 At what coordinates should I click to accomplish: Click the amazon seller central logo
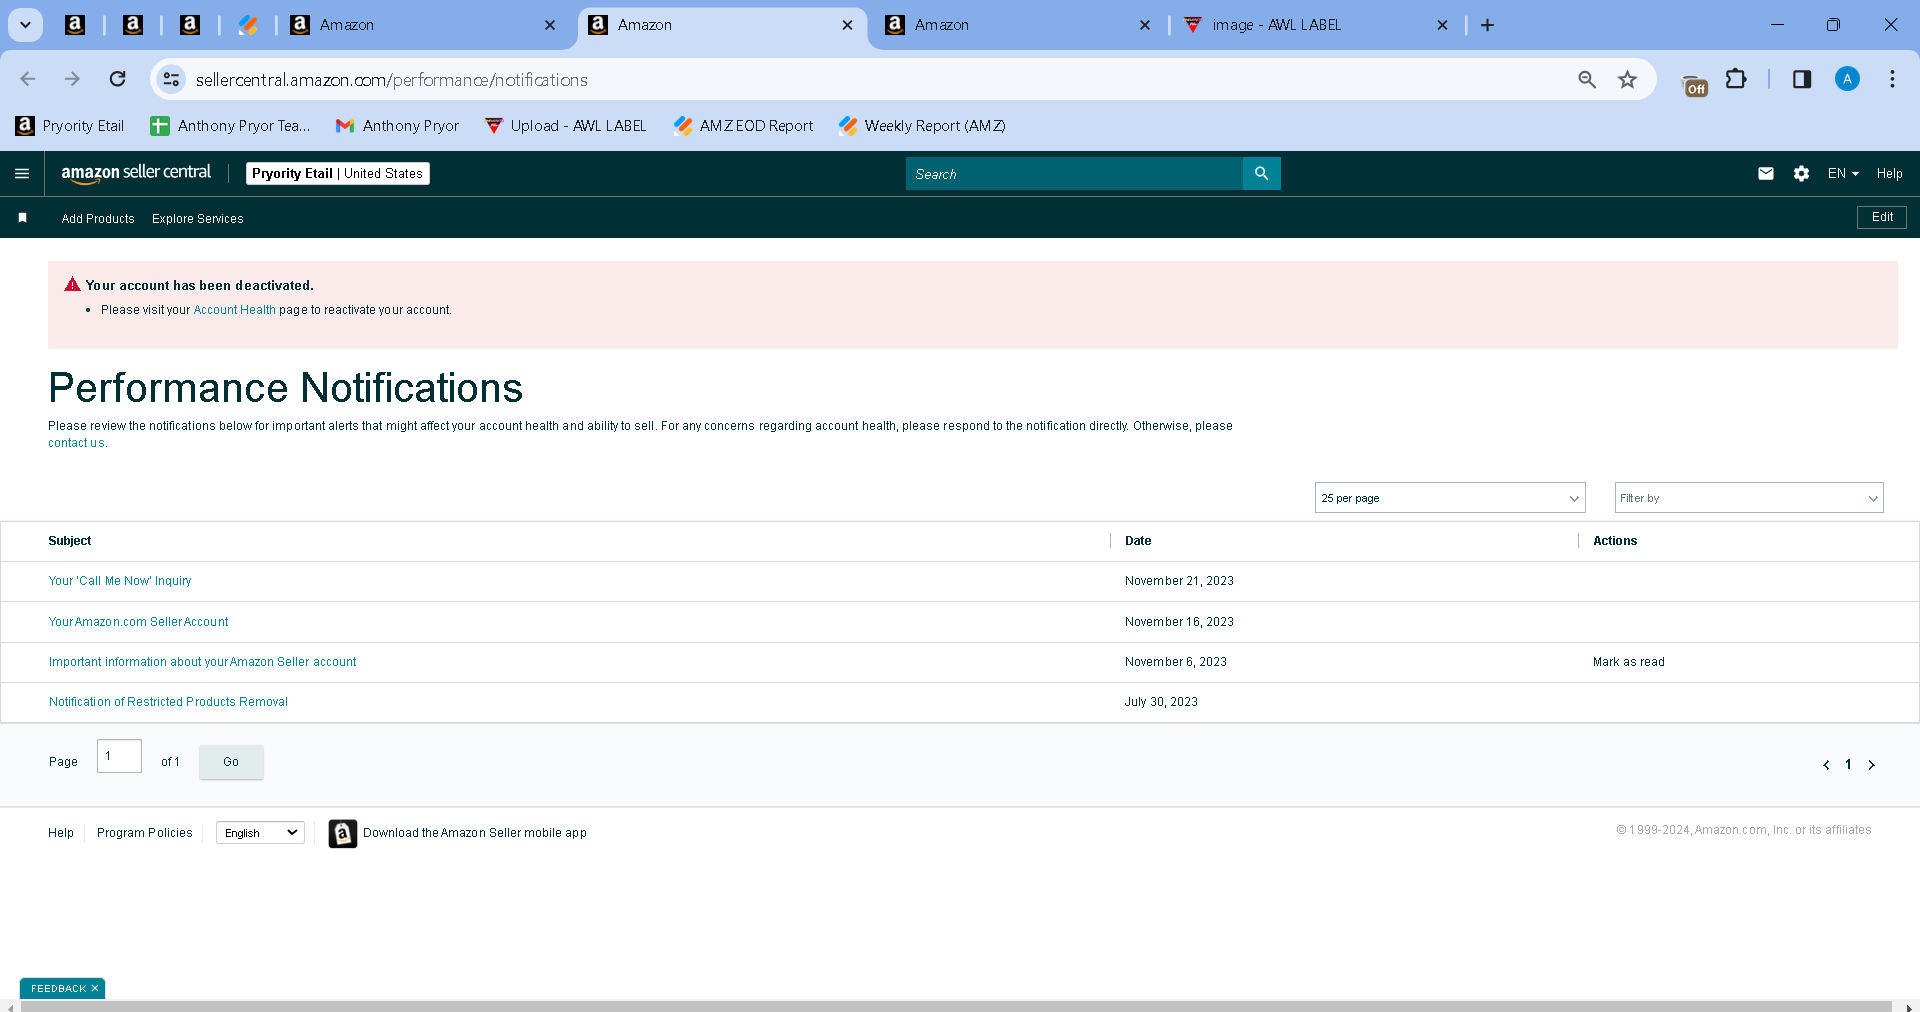(x=136, y=174)
